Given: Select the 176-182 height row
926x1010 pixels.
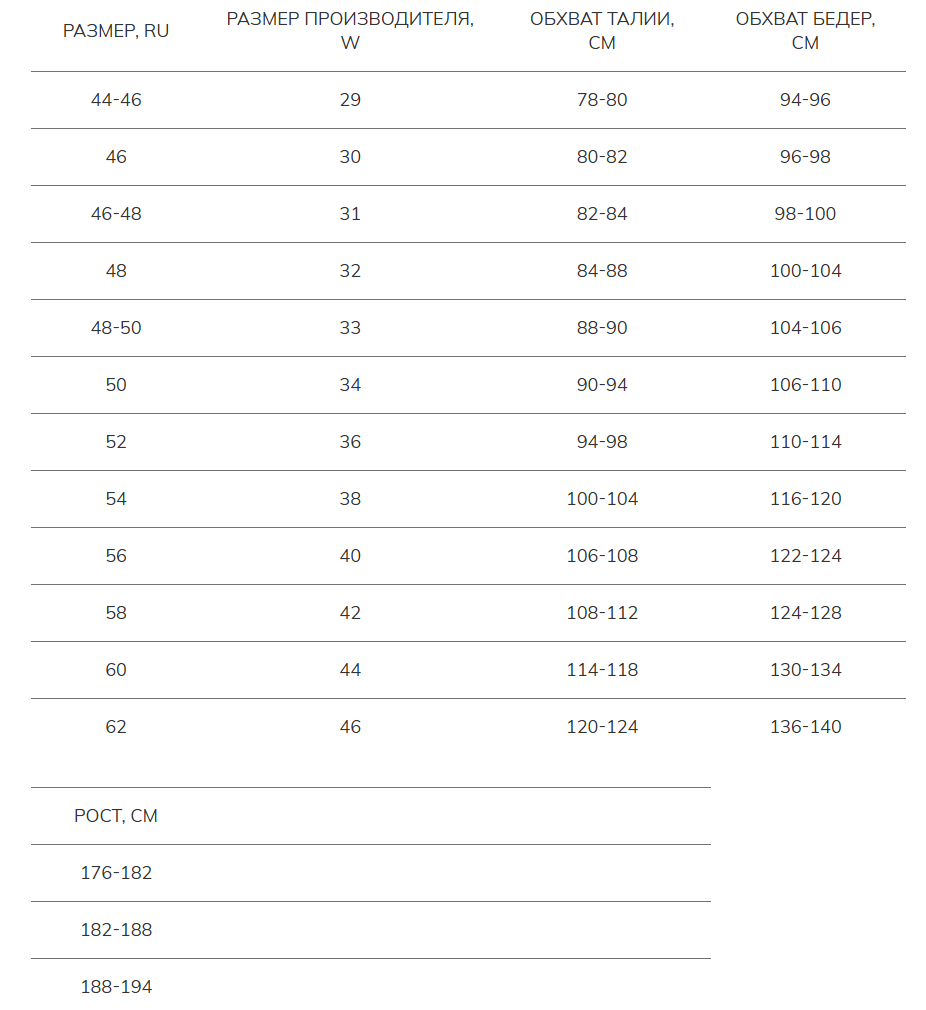Looking at the screenshot, I should [x=116, y=873].
